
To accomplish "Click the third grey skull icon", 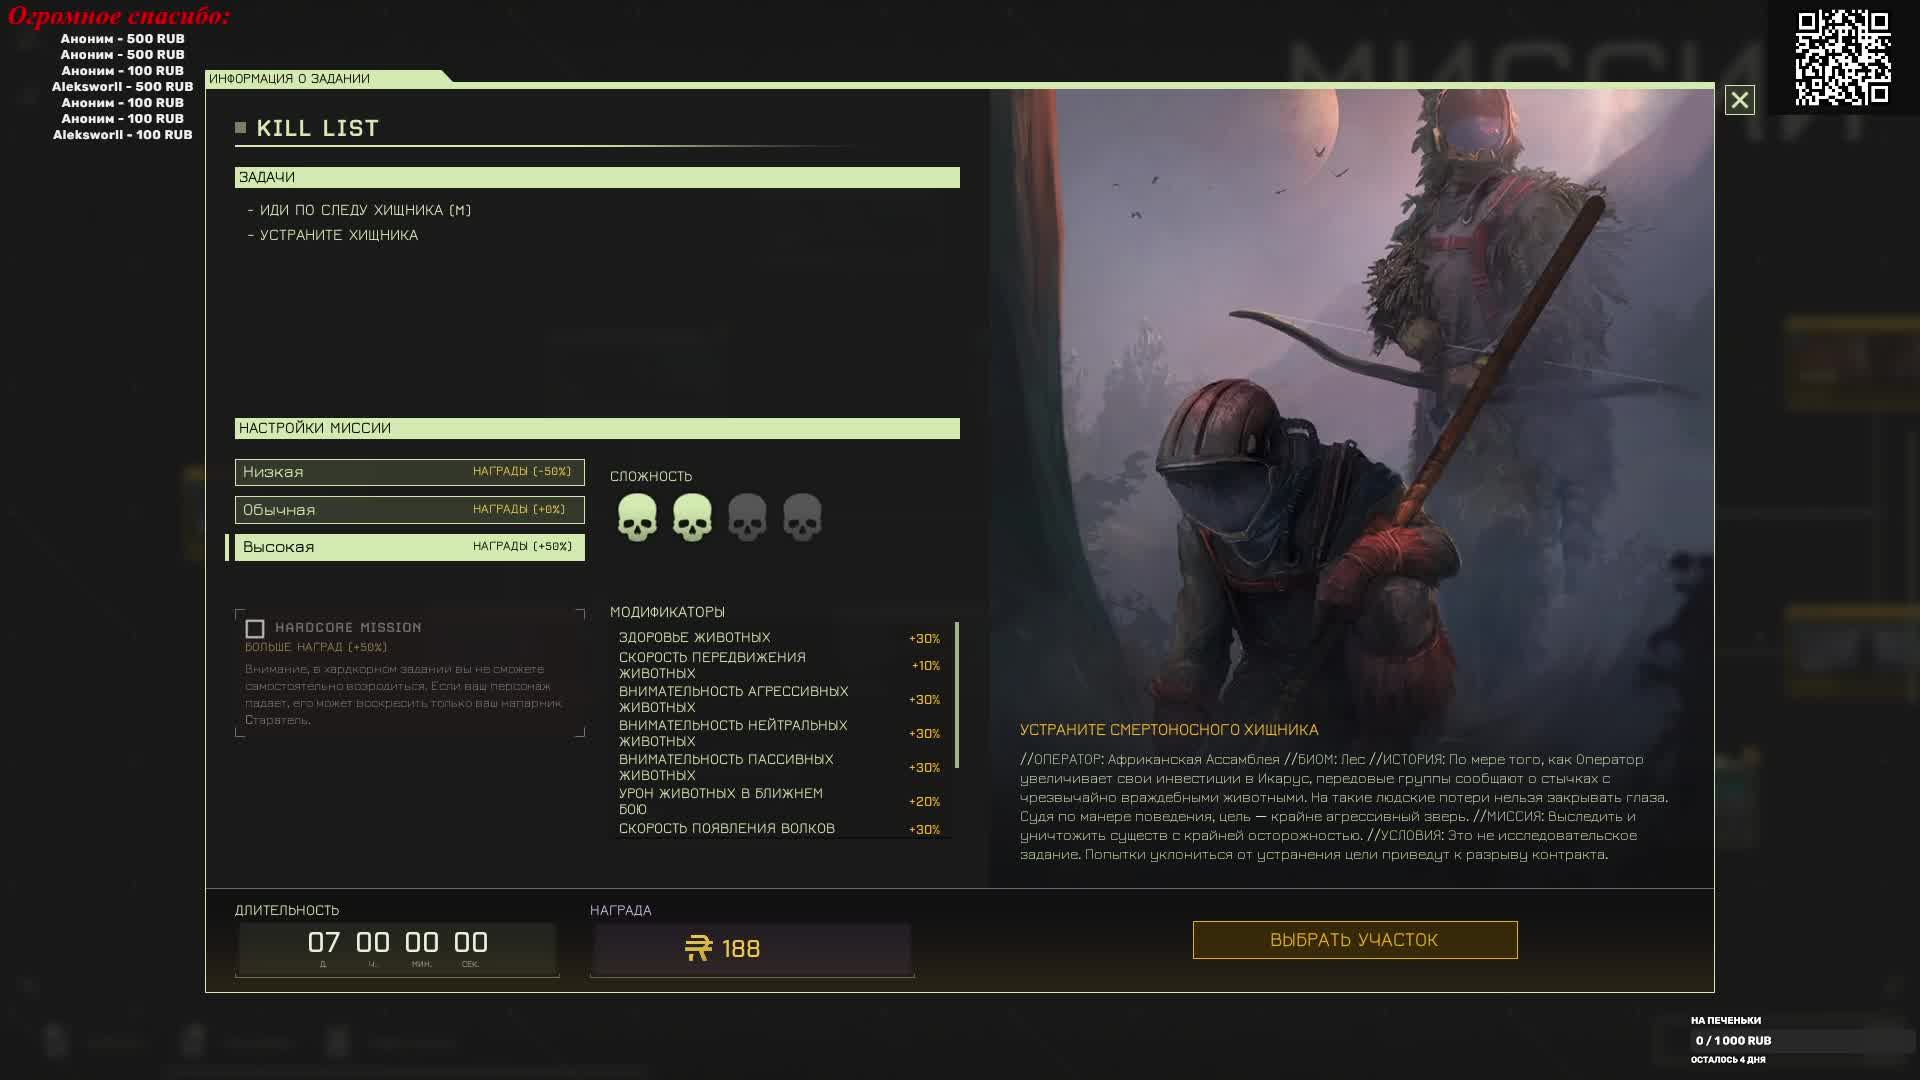I will [747, 517].
